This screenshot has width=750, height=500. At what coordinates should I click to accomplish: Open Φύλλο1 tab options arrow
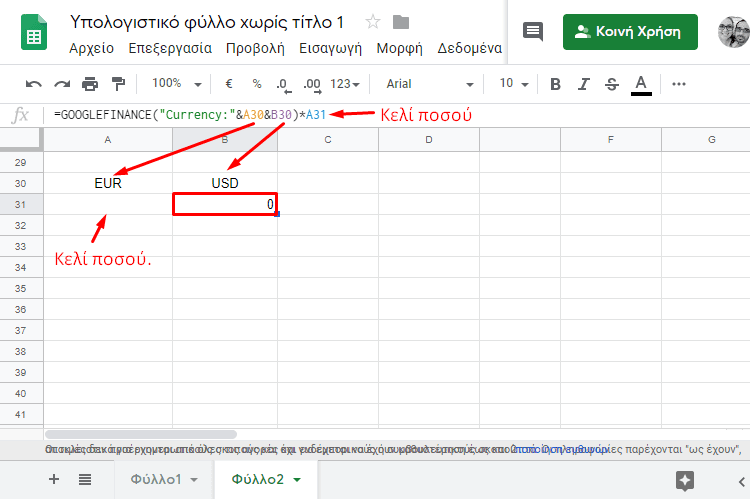194,479
